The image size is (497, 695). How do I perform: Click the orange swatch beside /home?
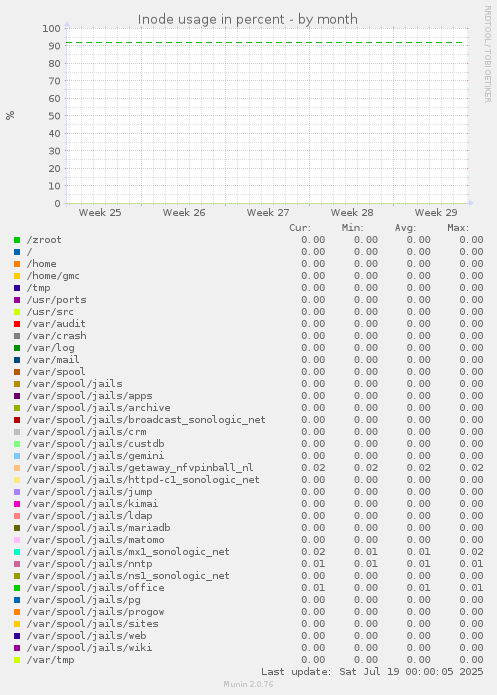(17, 264)
